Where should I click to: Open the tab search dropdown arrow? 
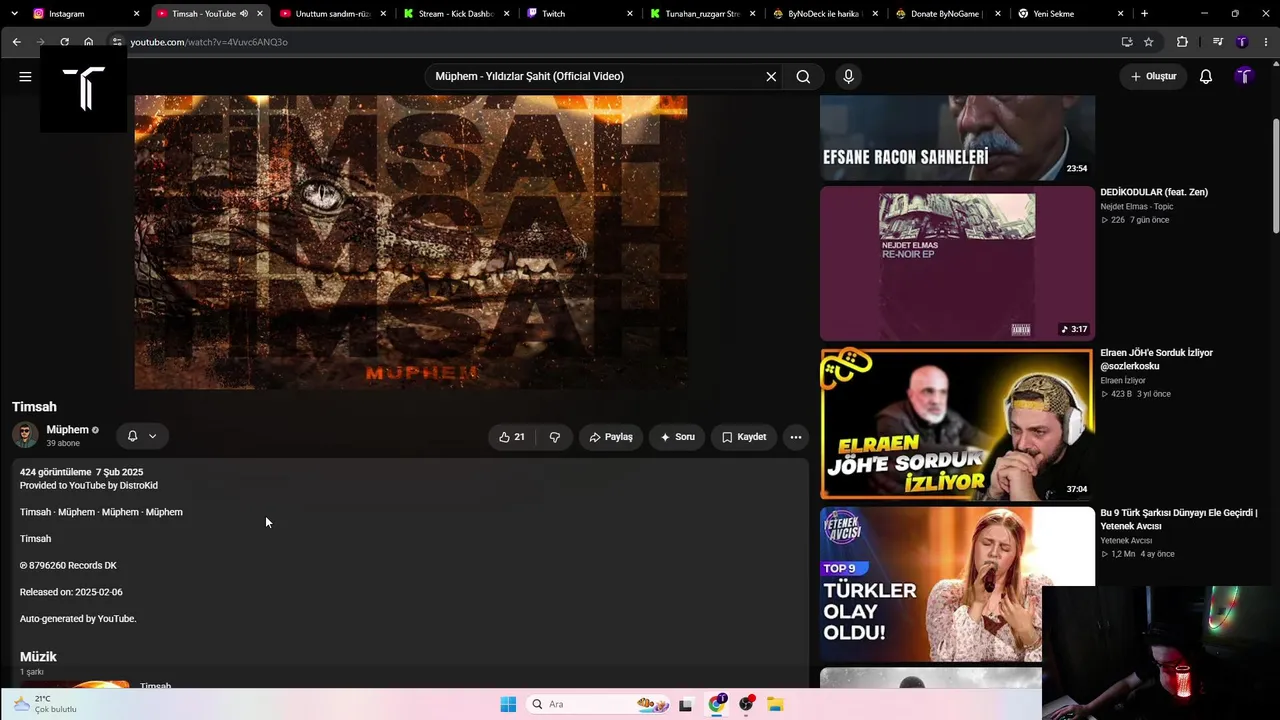coord(14,14)
